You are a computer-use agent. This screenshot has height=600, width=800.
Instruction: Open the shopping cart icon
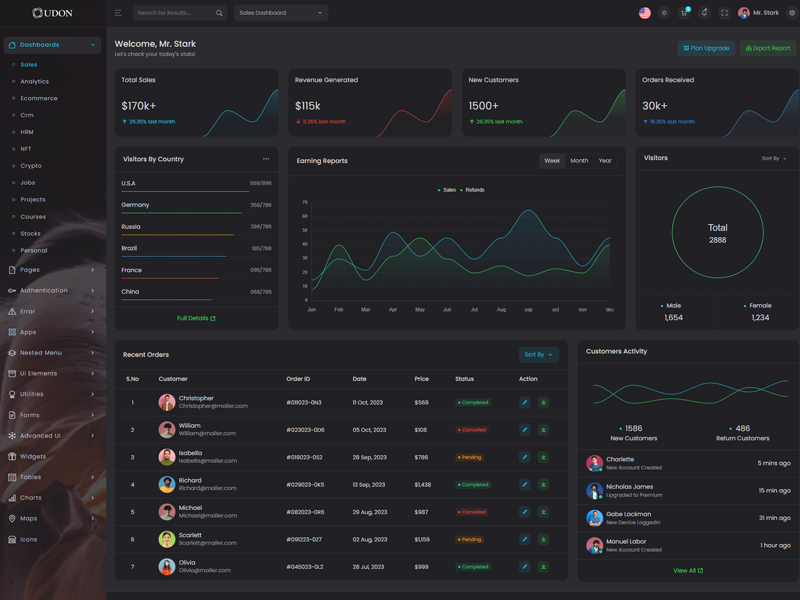[684, 13]
